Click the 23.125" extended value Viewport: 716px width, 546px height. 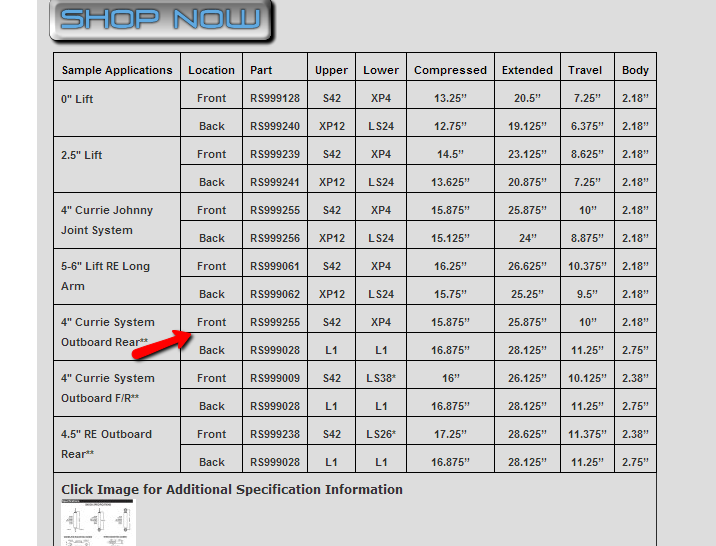527,154
